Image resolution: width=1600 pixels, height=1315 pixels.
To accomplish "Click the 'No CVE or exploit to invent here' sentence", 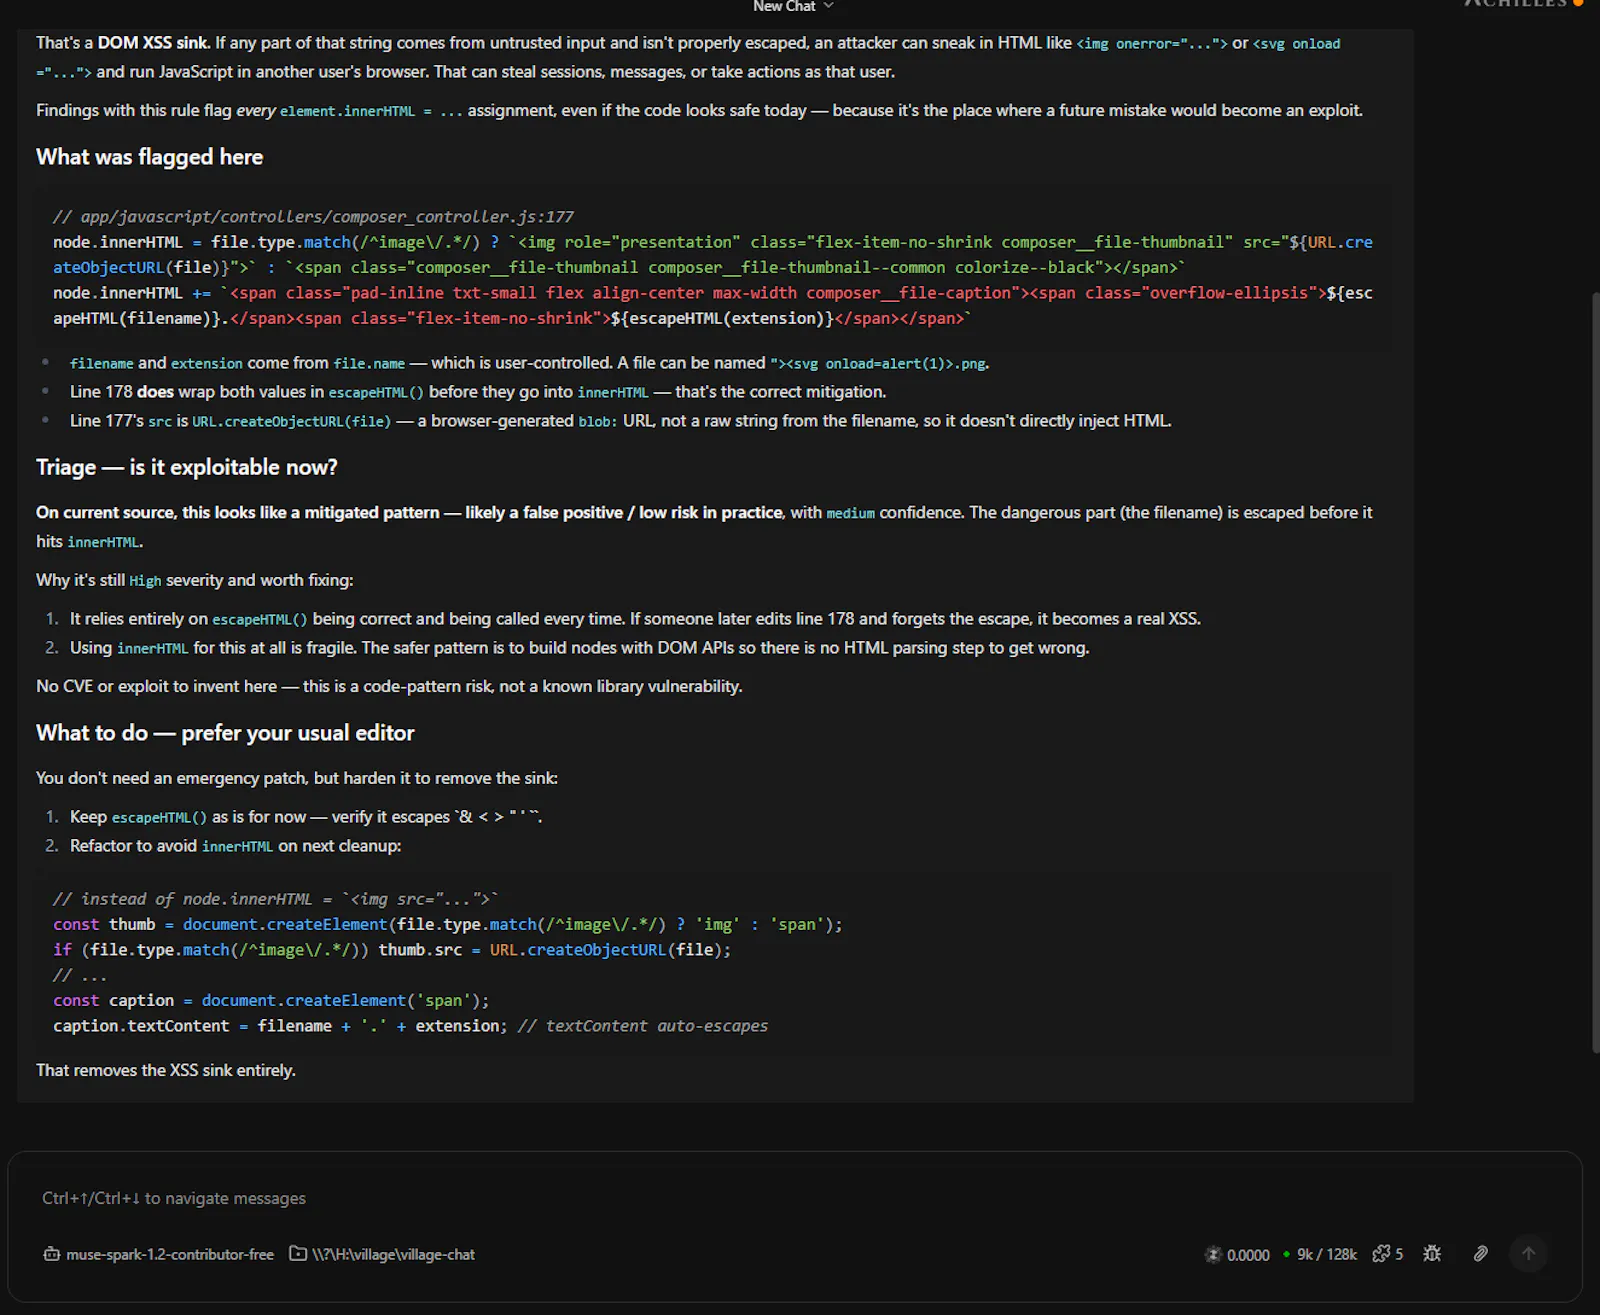I will [389, 686].
